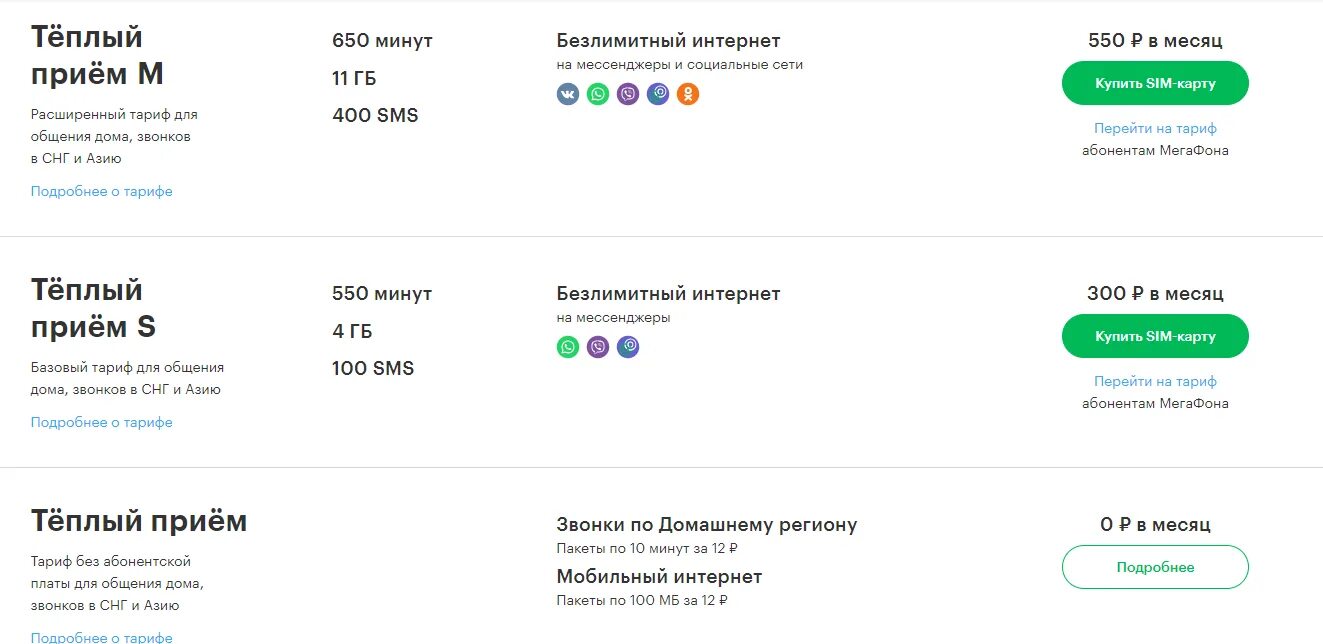Open Подробнее о тарифе under Тёплый приём M
The image size is (1323, 644).
tap(102, 191)
